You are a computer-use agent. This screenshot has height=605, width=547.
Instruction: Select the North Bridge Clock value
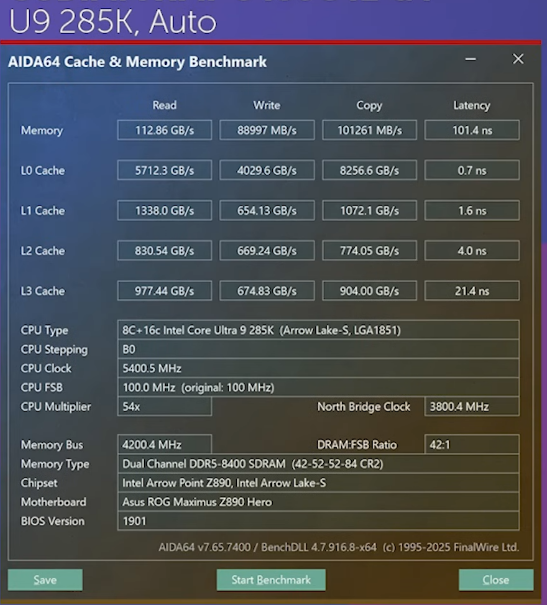tap(472, 406)
